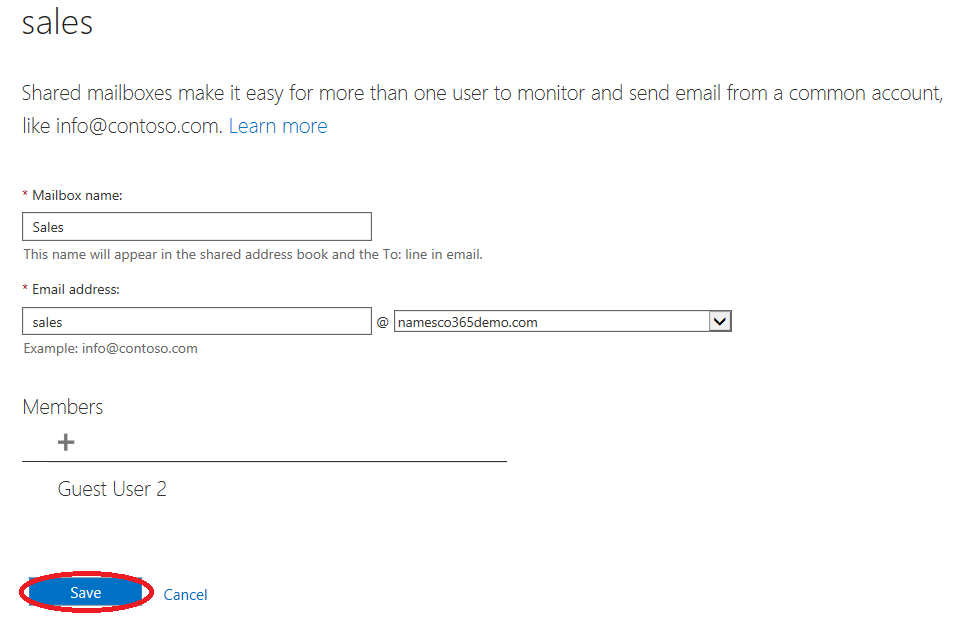Click the Email address label
Viewport: 968px width, 641px height.
(x=75, y=289)
